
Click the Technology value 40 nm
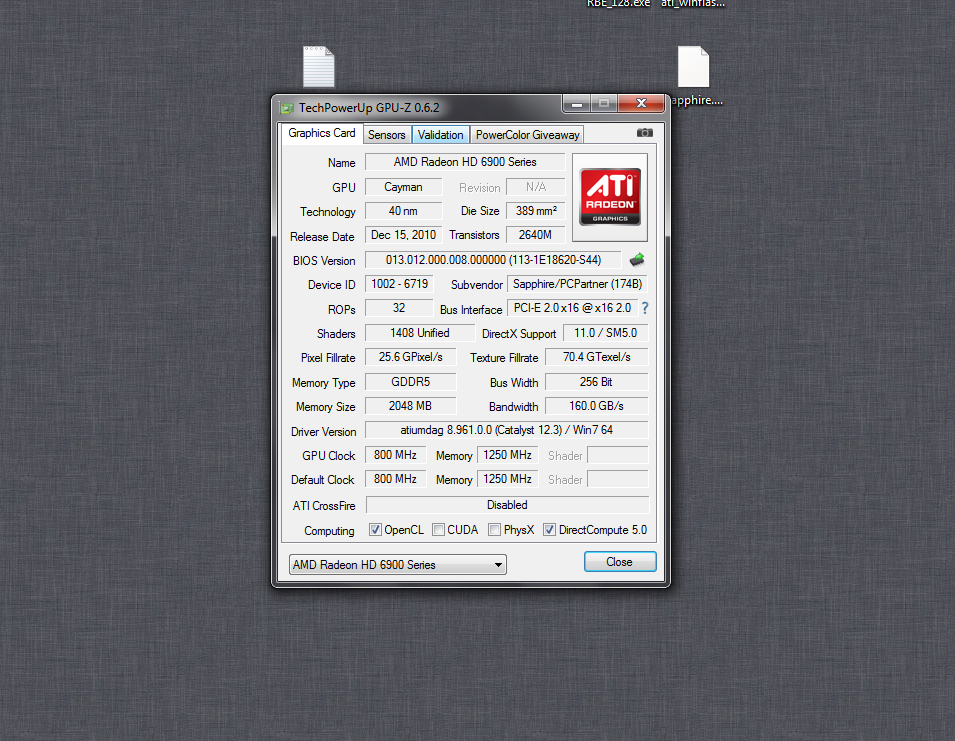point(403,211)
